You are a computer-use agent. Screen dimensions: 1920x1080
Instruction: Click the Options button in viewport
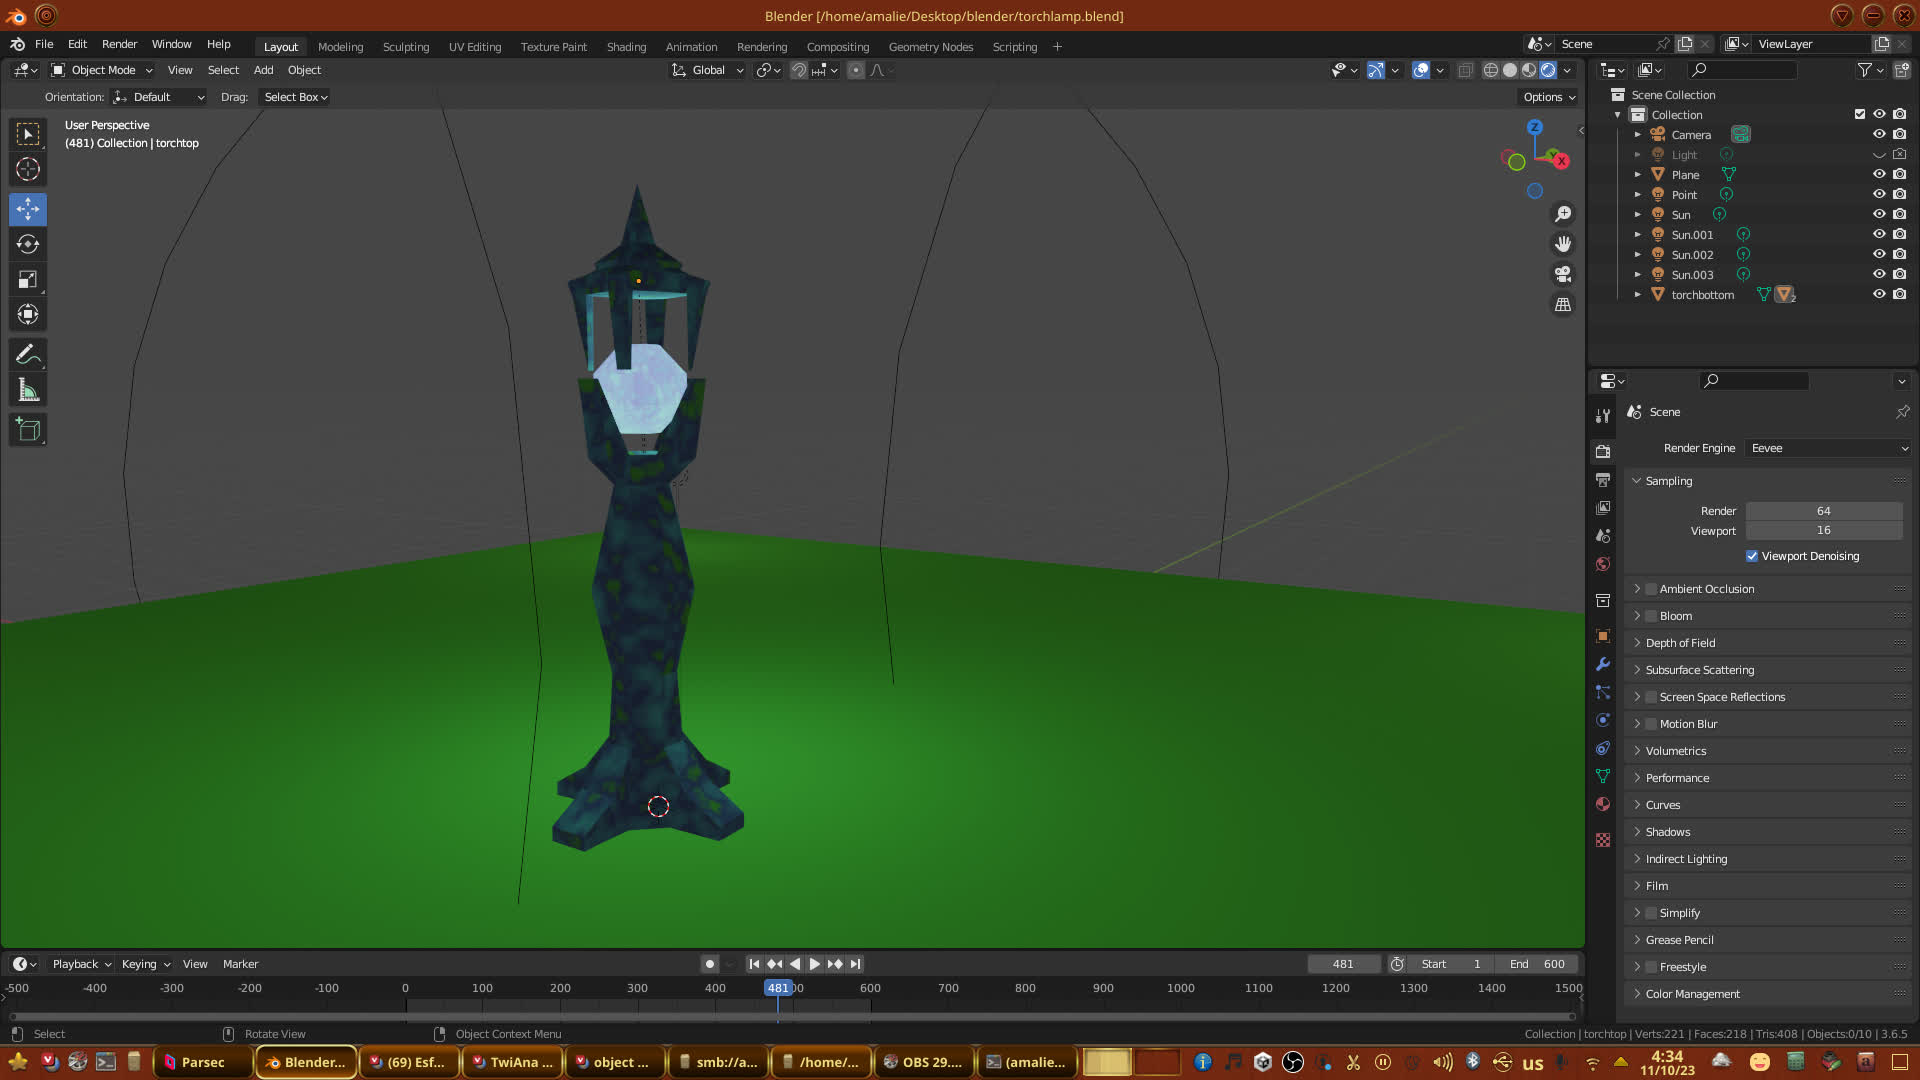pos(1549,97)
